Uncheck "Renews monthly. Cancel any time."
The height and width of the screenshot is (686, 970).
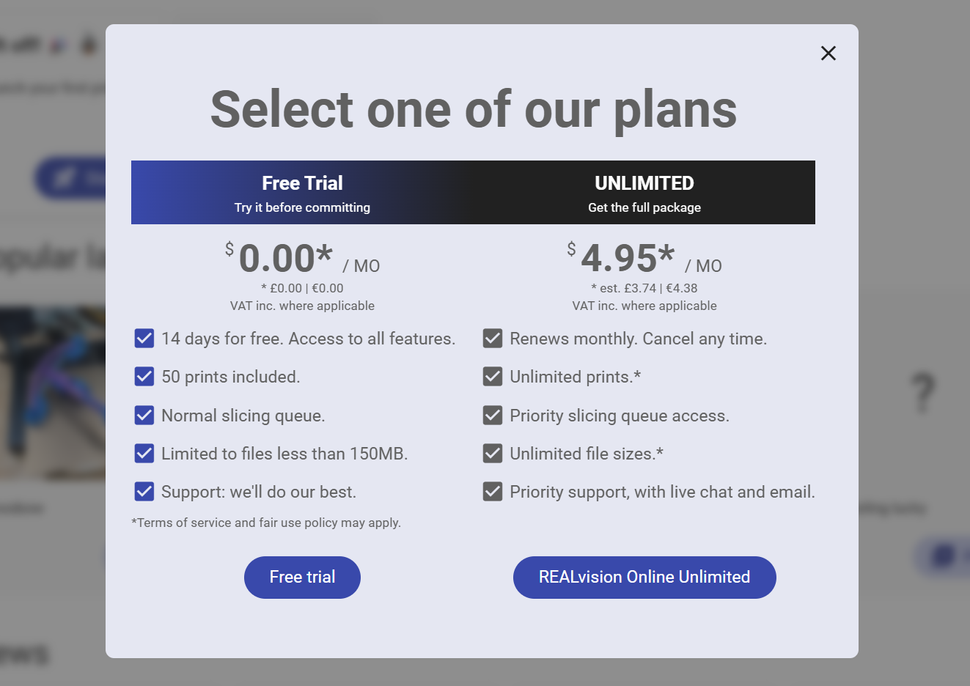tap(492, 338)
